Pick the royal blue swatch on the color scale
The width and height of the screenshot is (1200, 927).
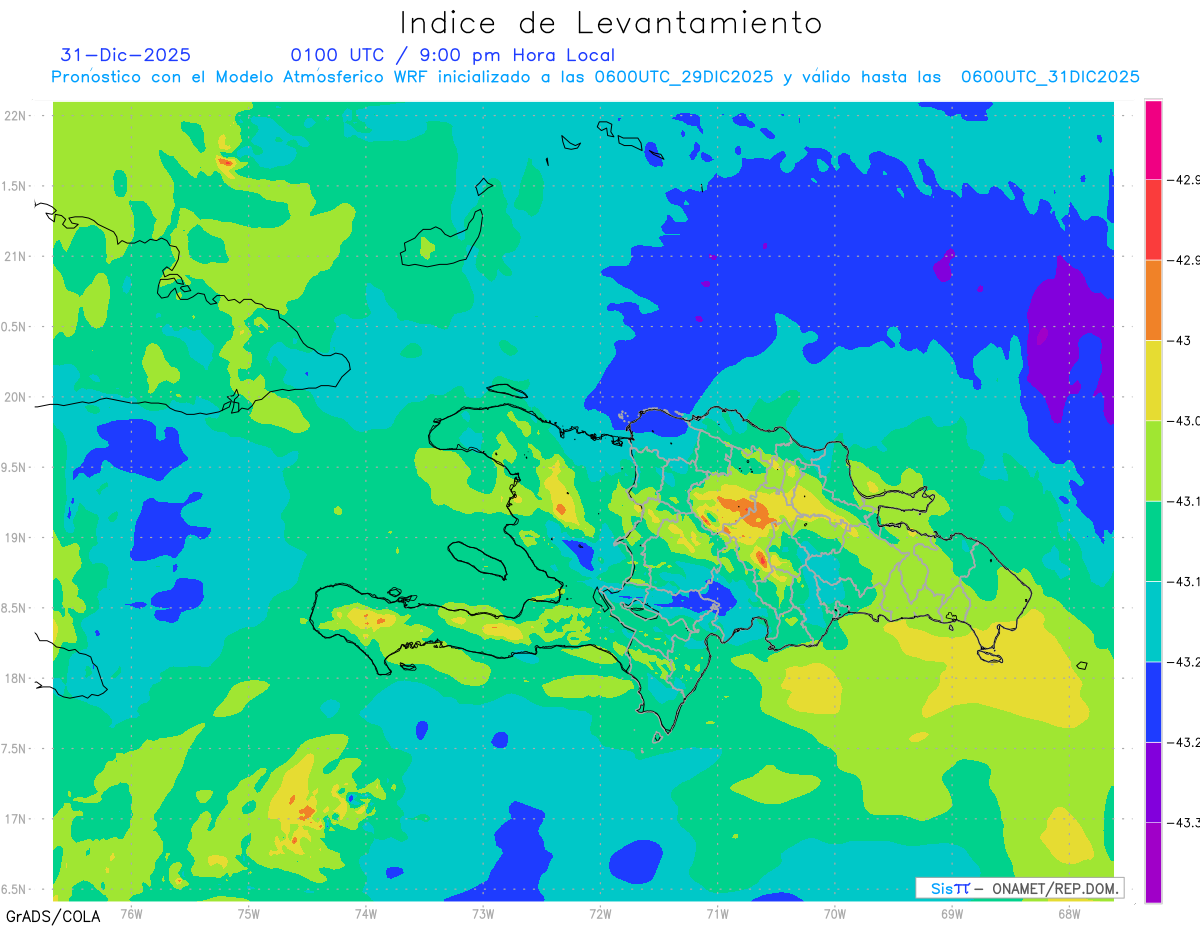tap(1153, 702)
